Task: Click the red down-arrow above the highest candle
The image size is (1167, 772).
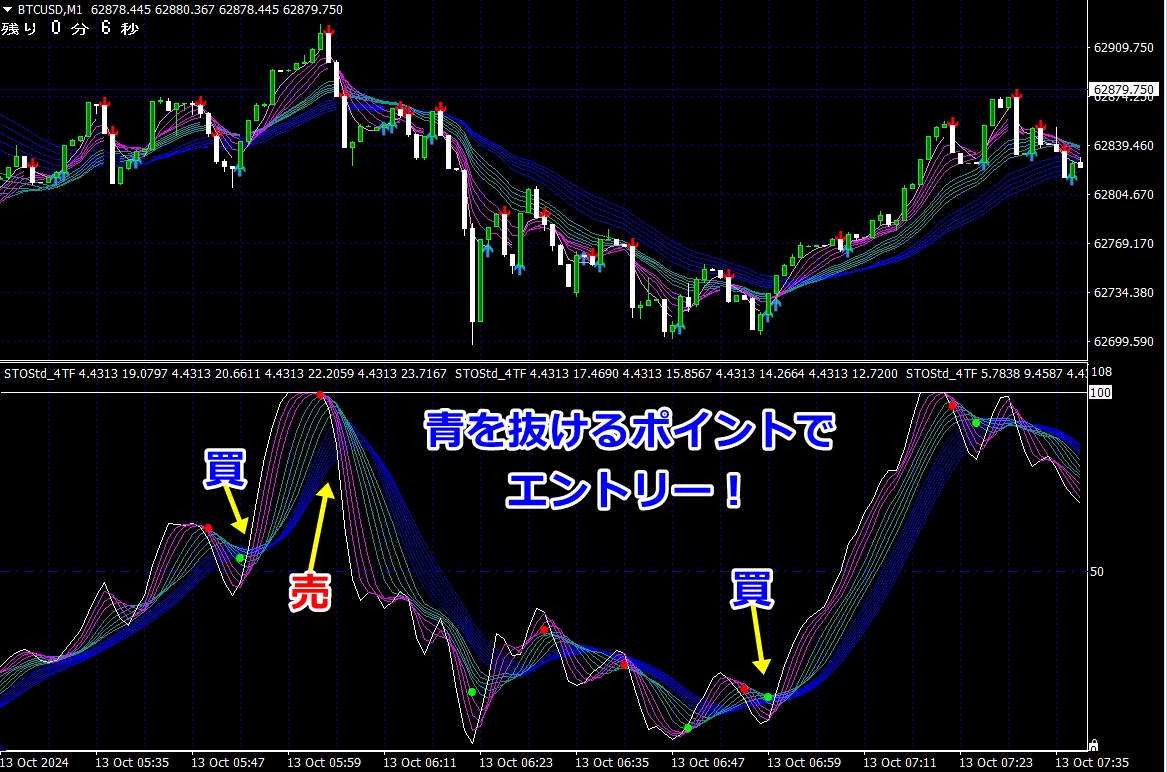Action: click(328, 31)
